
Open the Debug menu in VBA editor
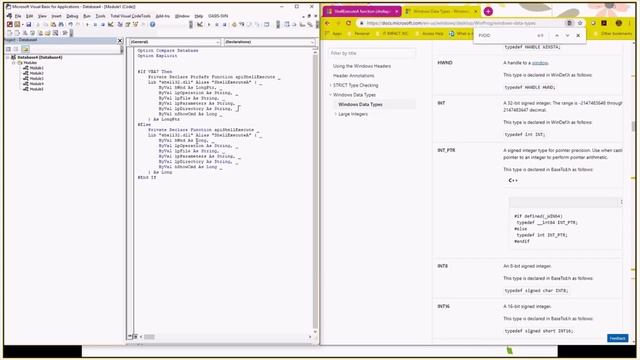(72, 16)
